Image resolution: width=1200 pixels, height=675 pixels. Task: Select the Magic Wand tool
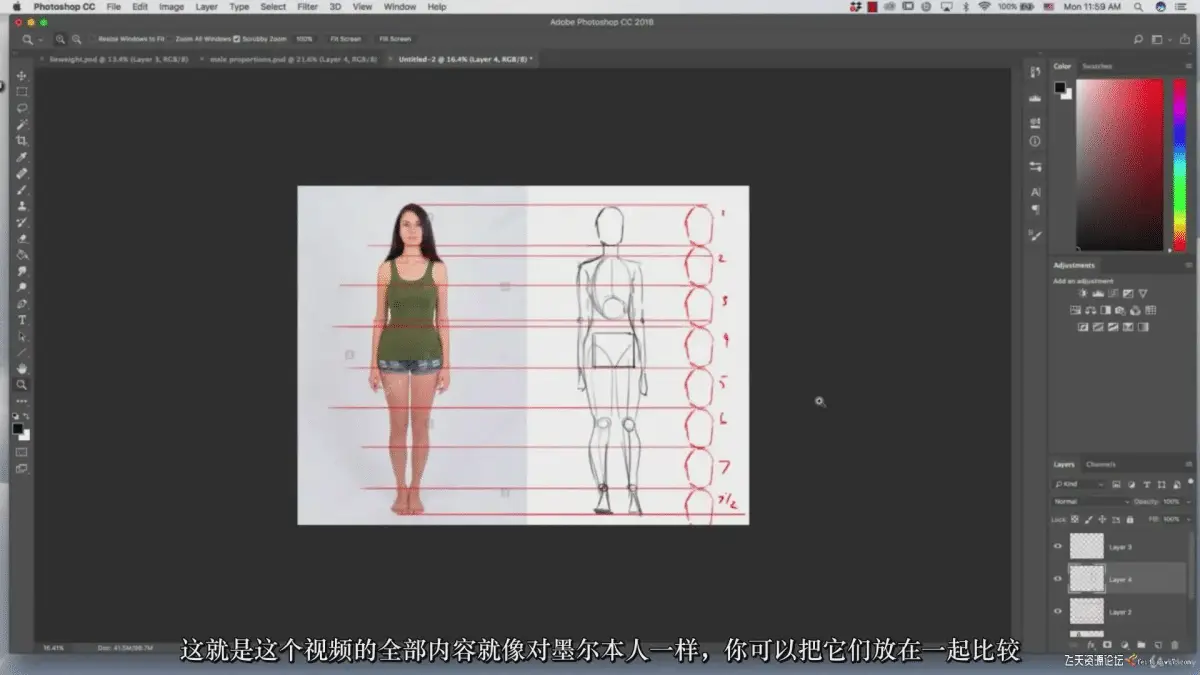coord(22,124)
